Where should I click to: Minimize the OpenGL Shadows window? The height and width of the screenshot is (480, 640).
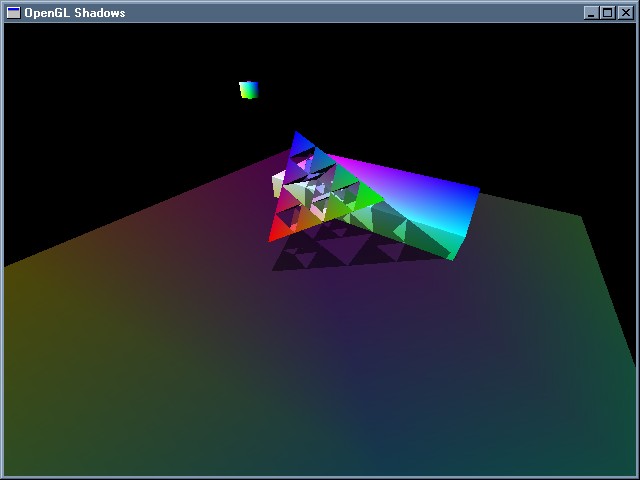coord(591,13)
